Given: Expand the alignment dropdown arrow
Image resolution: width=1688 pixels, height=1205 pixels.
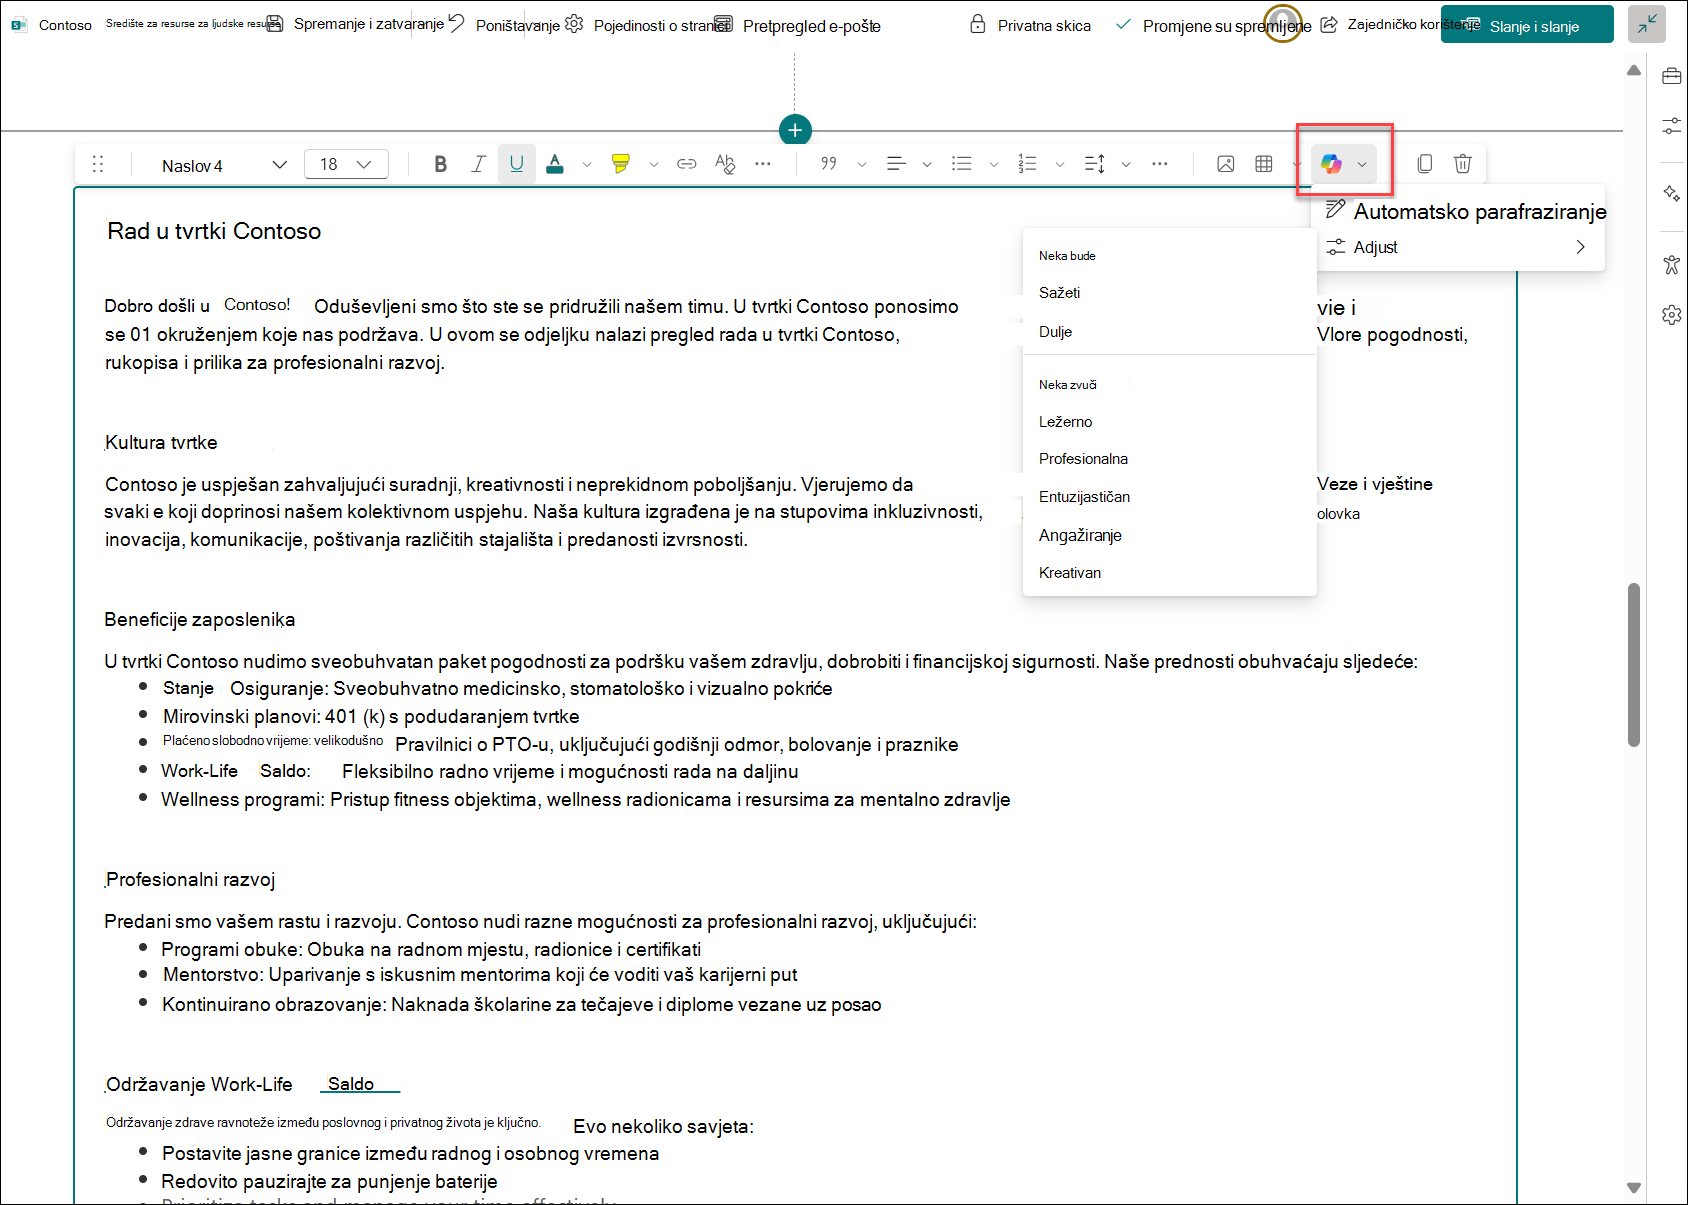Looking at the screenshot, I should [x=927, y=164].
